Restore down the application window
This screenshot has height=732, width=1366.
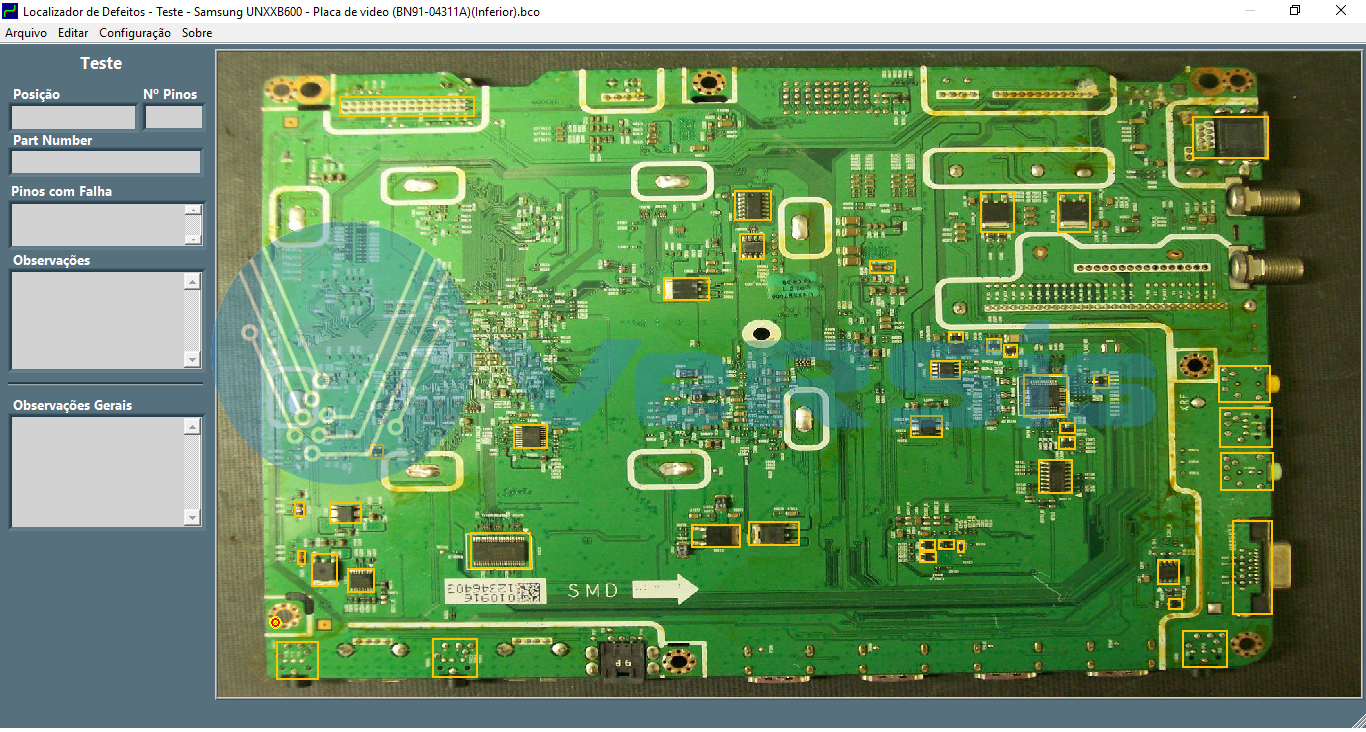(1295, 10)
